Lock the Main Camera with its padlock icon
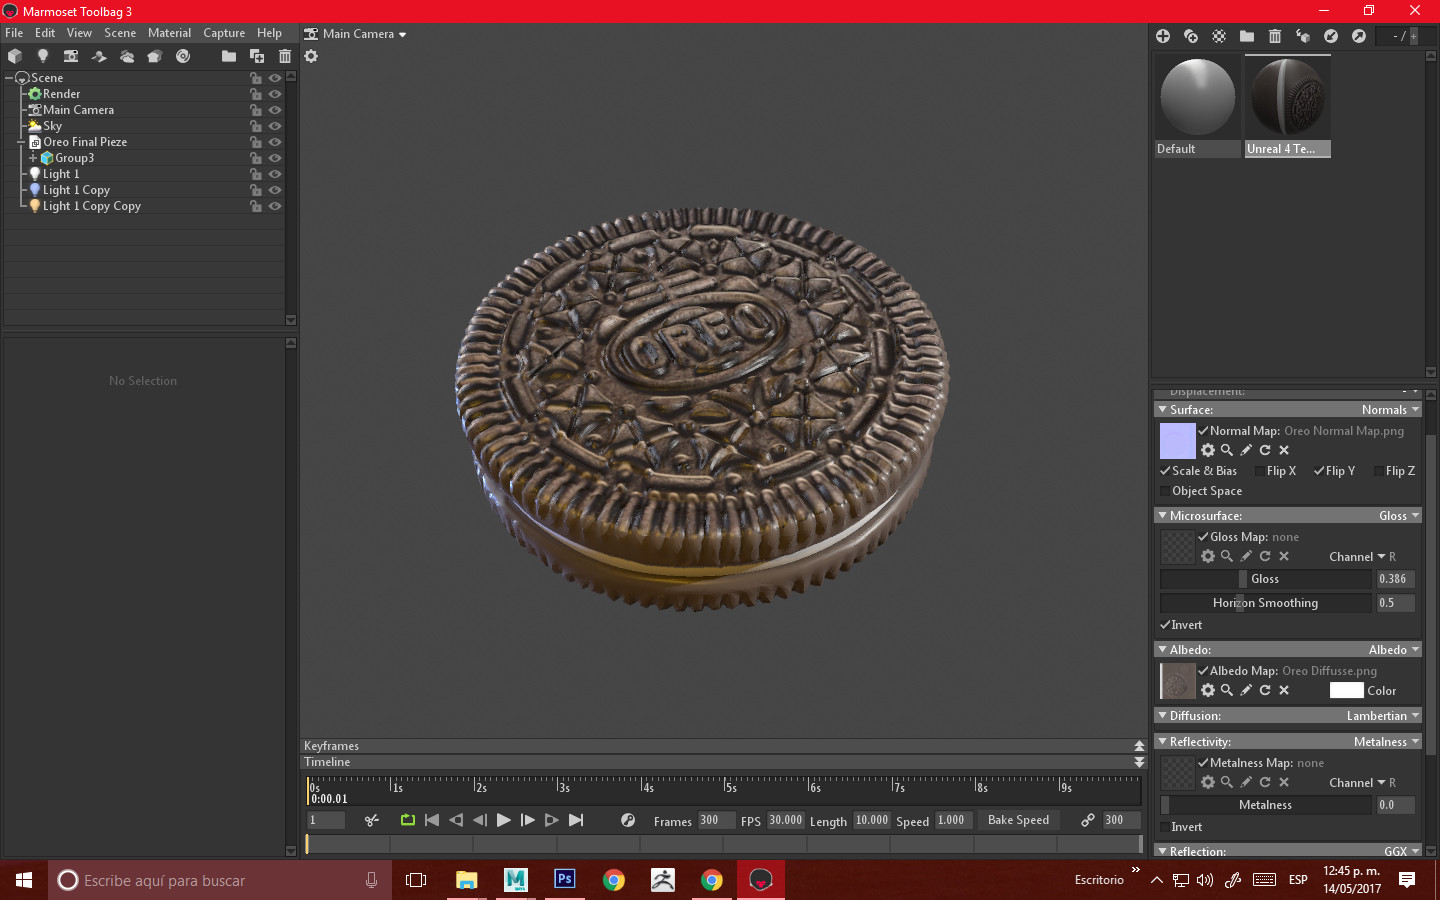 256,110
